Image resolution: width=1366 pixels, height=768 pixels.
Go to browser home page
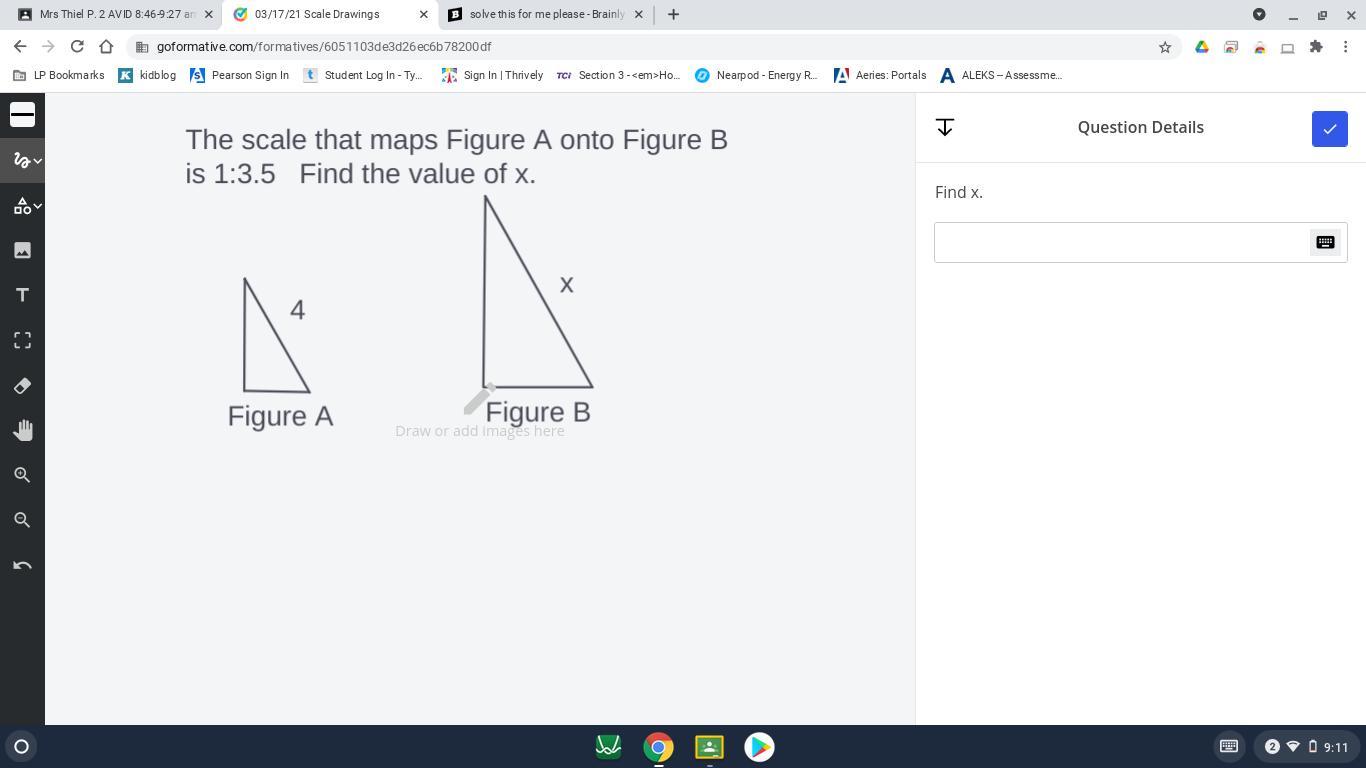(106, 47)
